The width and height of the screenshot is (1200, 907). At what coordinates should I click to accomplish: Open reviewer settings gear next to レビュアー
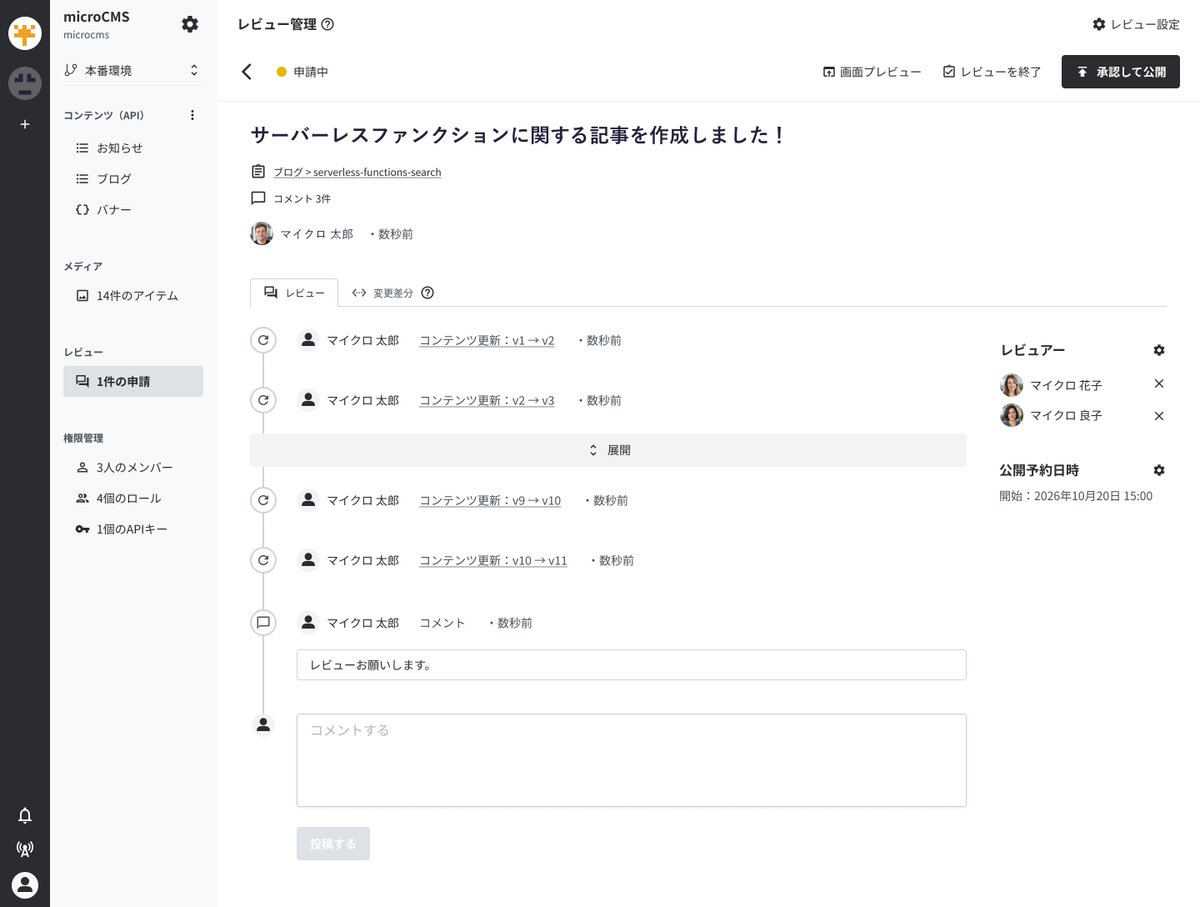click(x=1159, y=350)
